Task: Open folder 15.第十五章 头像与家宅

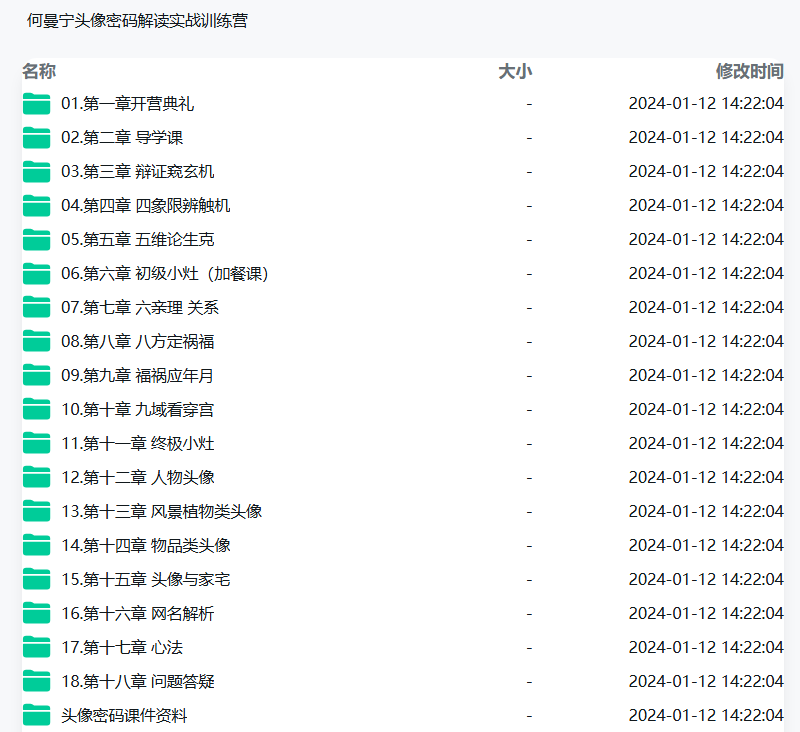Action: pos(145,579)
